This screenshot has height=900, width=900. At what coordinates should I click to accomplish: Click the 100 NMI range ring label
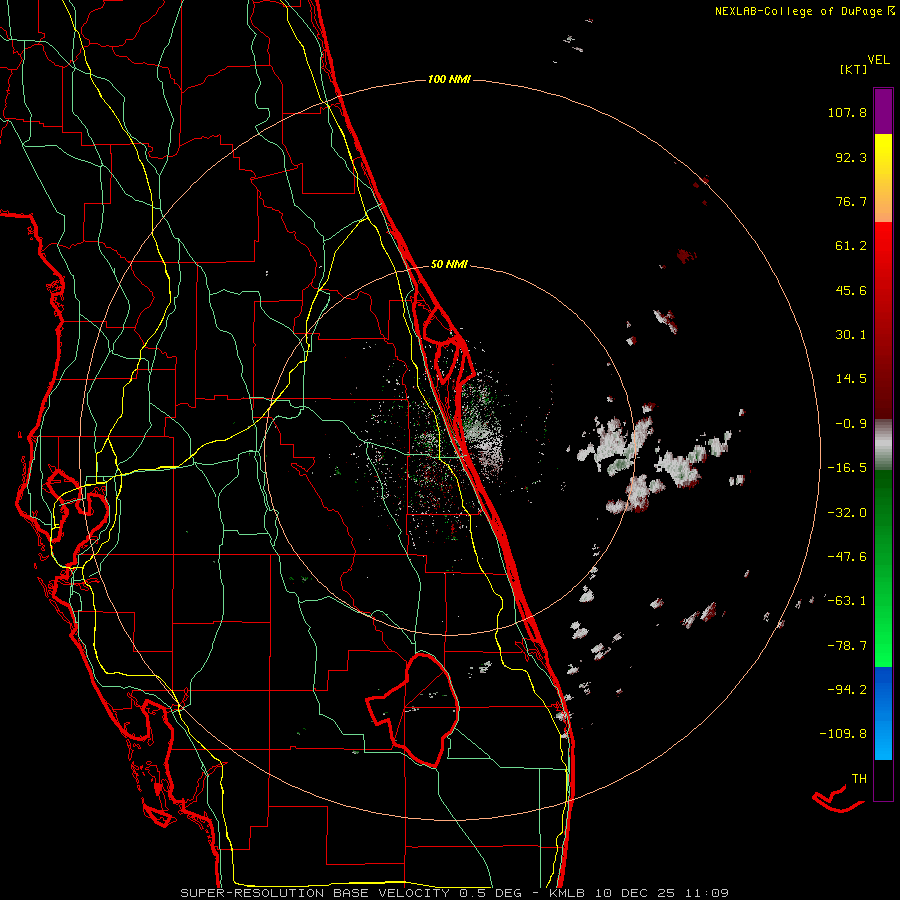click(x=449, y=79)
